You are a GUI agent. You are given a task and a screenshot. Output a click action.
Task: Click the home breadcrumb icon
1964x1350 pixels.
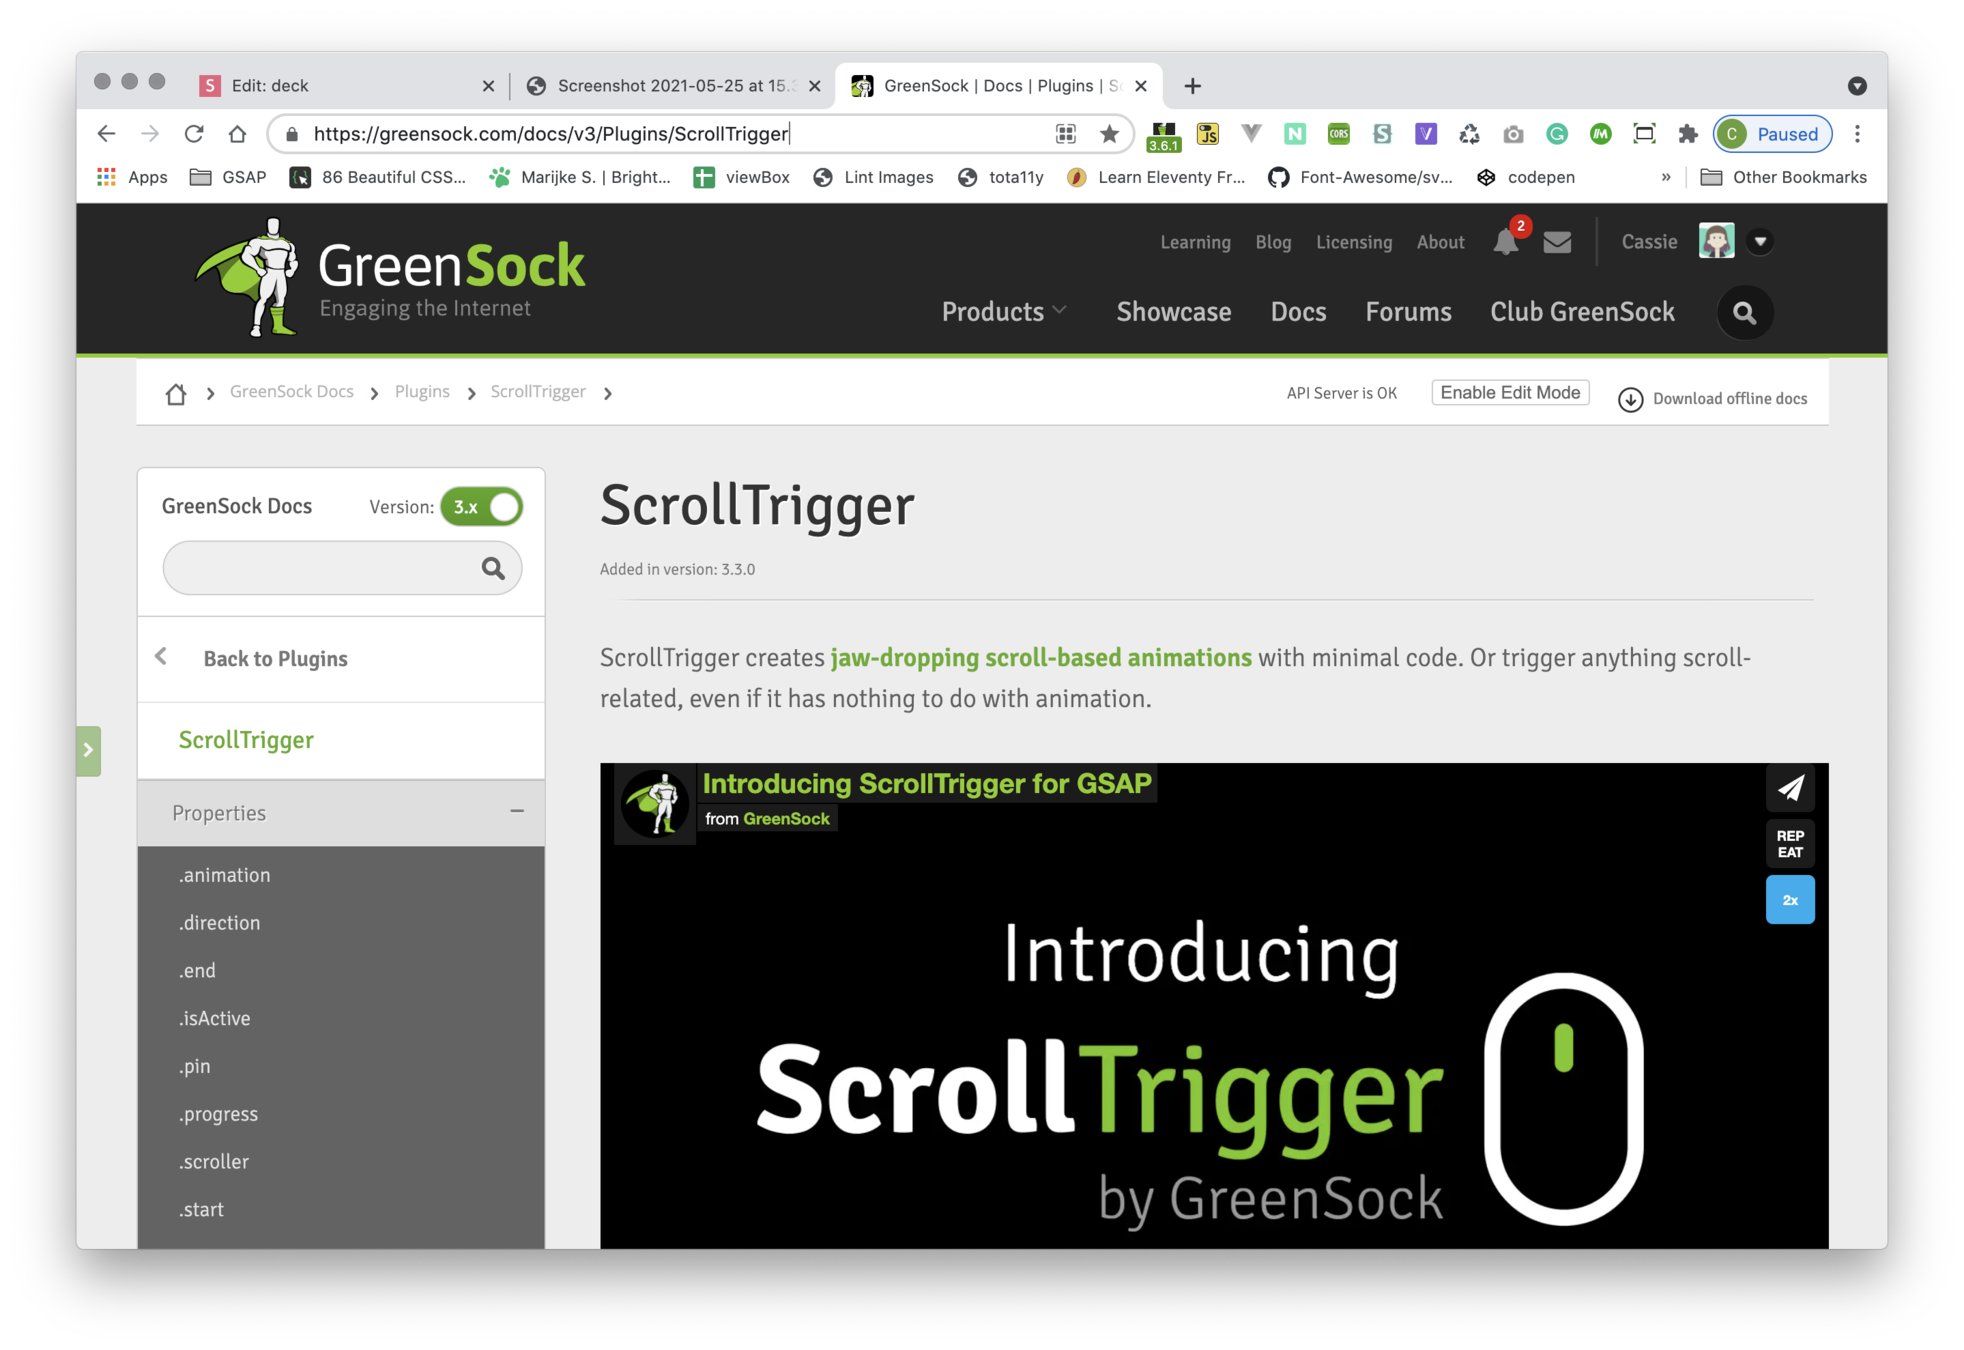pyautogui.click(x=176, y=393)
